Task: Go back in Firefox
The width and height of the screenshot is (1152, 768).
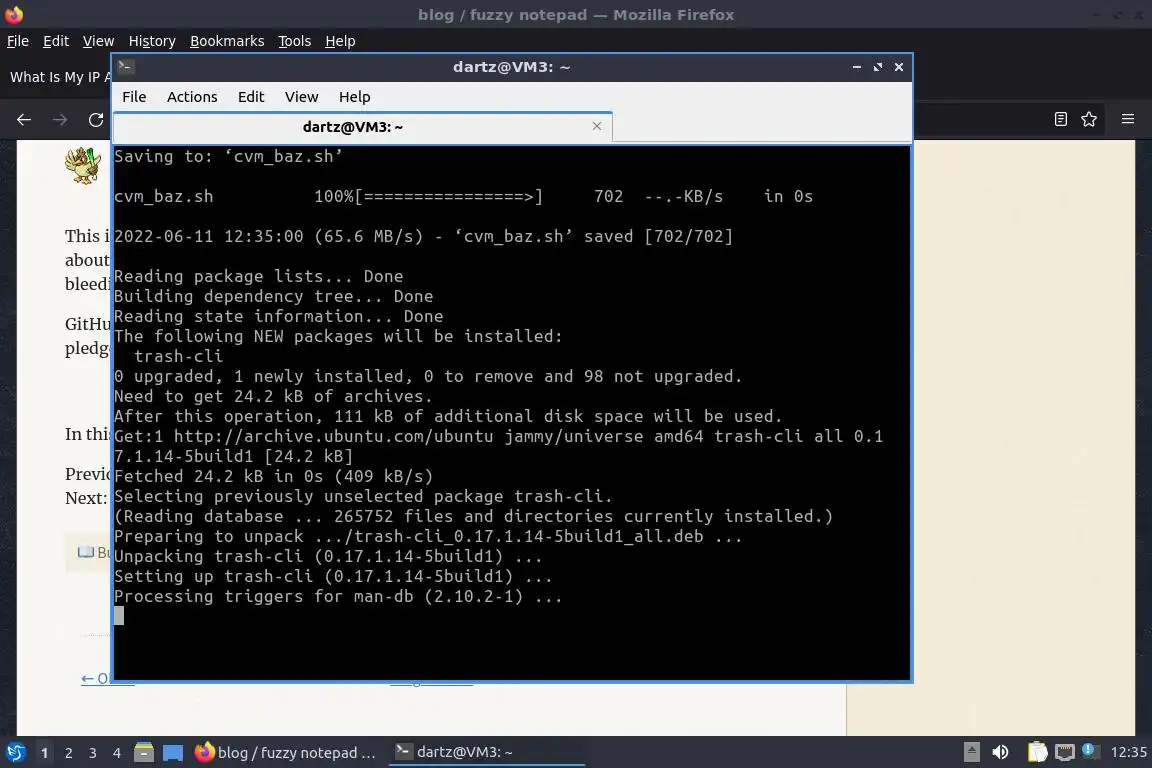Action: point(24,119)
